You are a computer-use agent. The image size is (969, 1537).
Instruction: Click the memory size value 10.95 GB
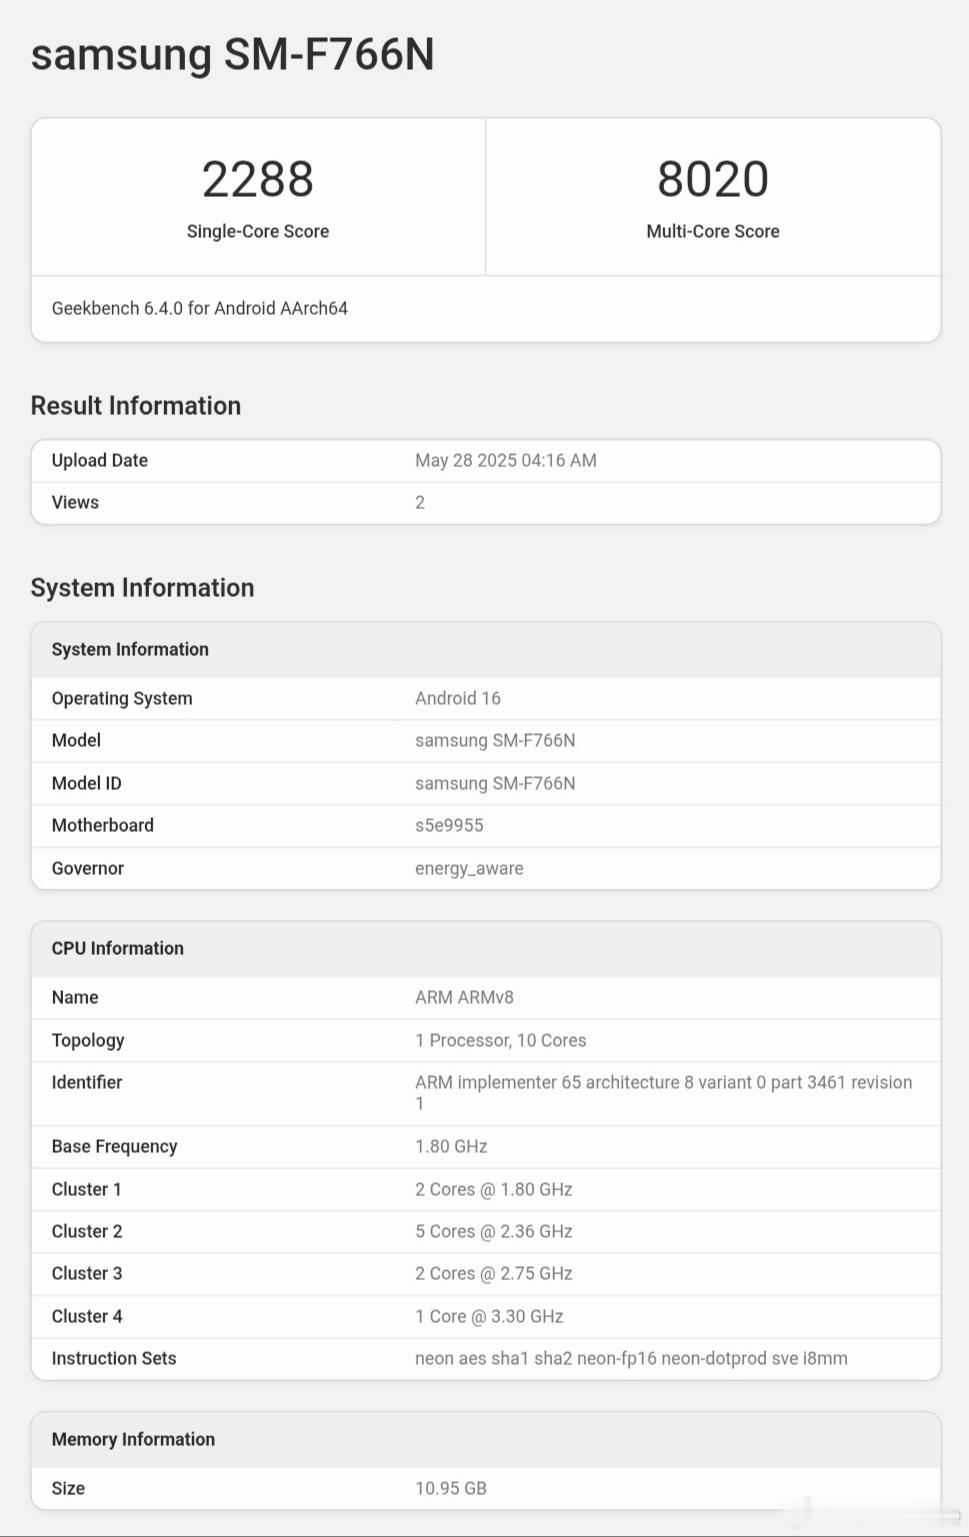tap(451, 1488)
